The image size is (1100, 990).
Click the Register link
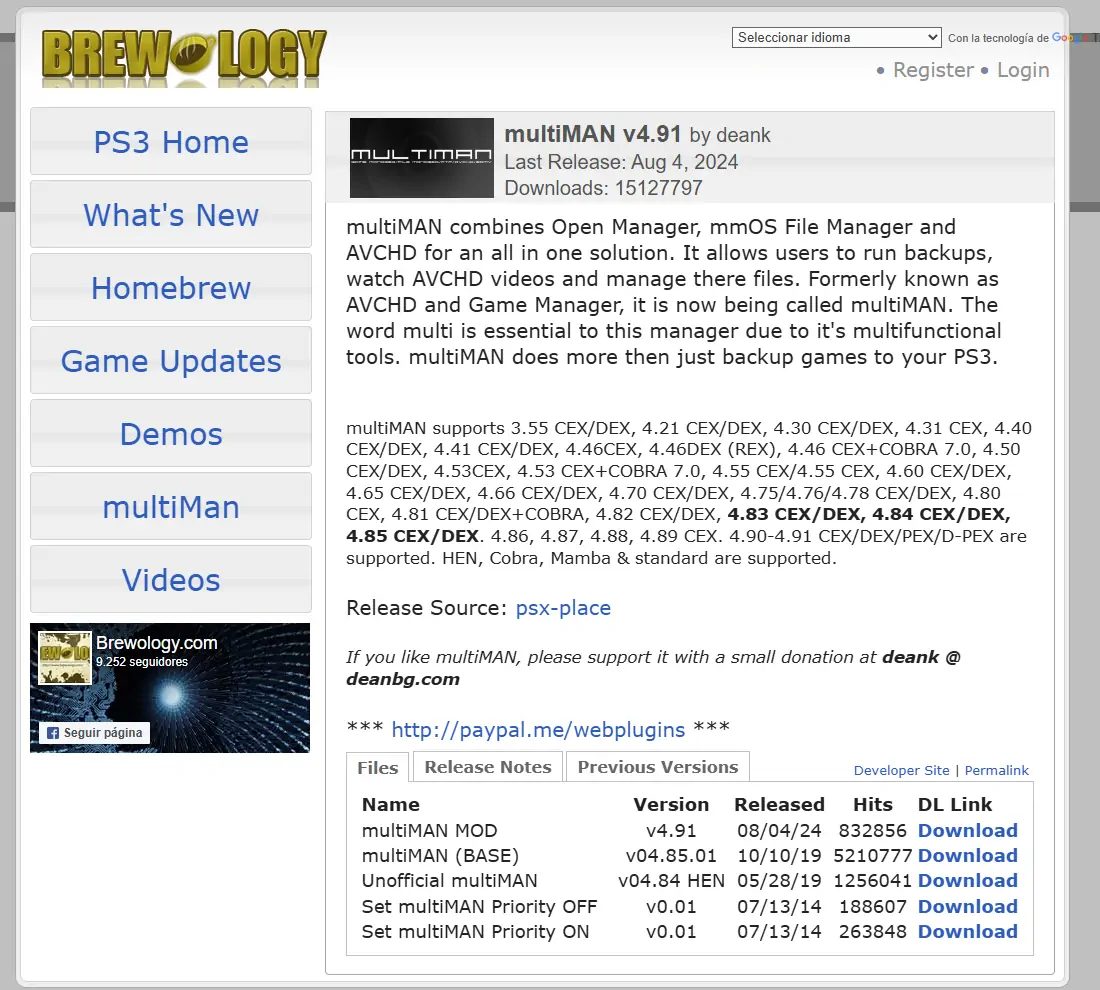[x=933, y=70]
